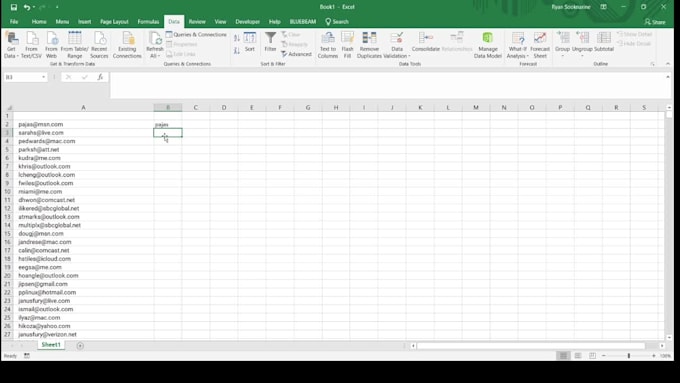This screenshot has height=383, width=680.
Task: Click Consolidate tool
Action: click(x=425, y=42)
